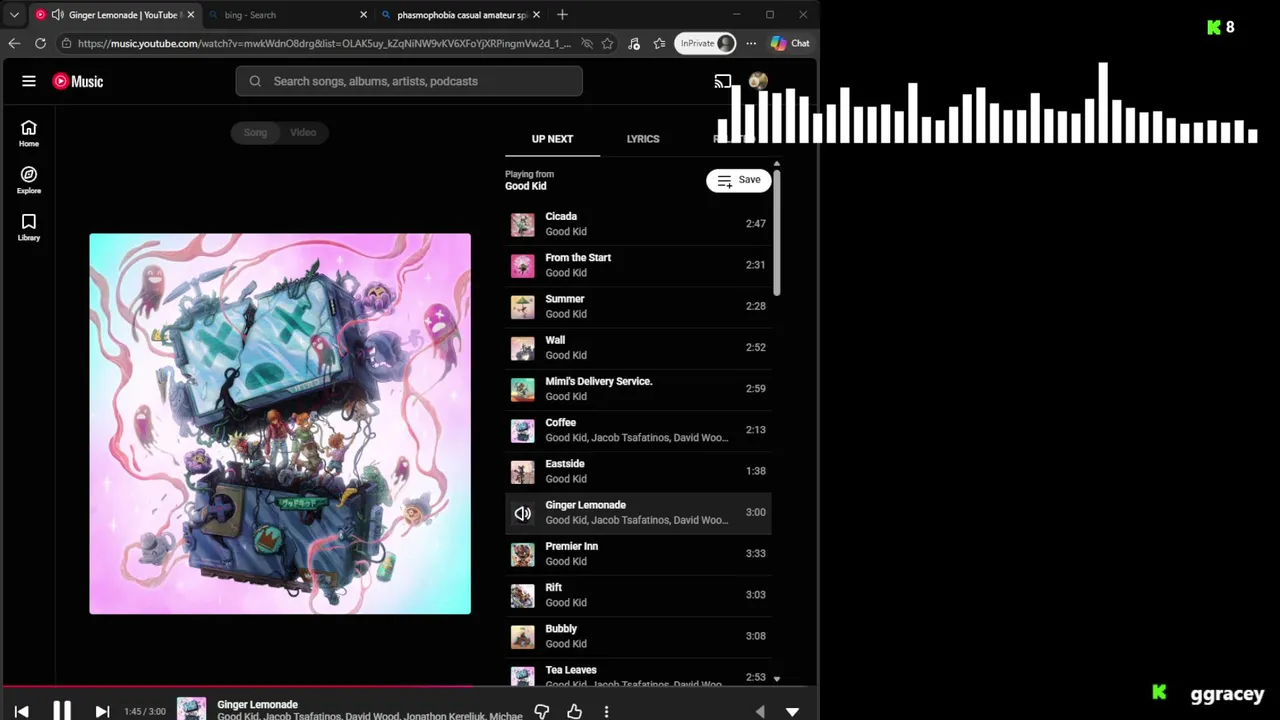Click the speaker icon on Ginger Lemonade row
The height and width of the screenshot is (720, 1280).
[x=522, y=513]
